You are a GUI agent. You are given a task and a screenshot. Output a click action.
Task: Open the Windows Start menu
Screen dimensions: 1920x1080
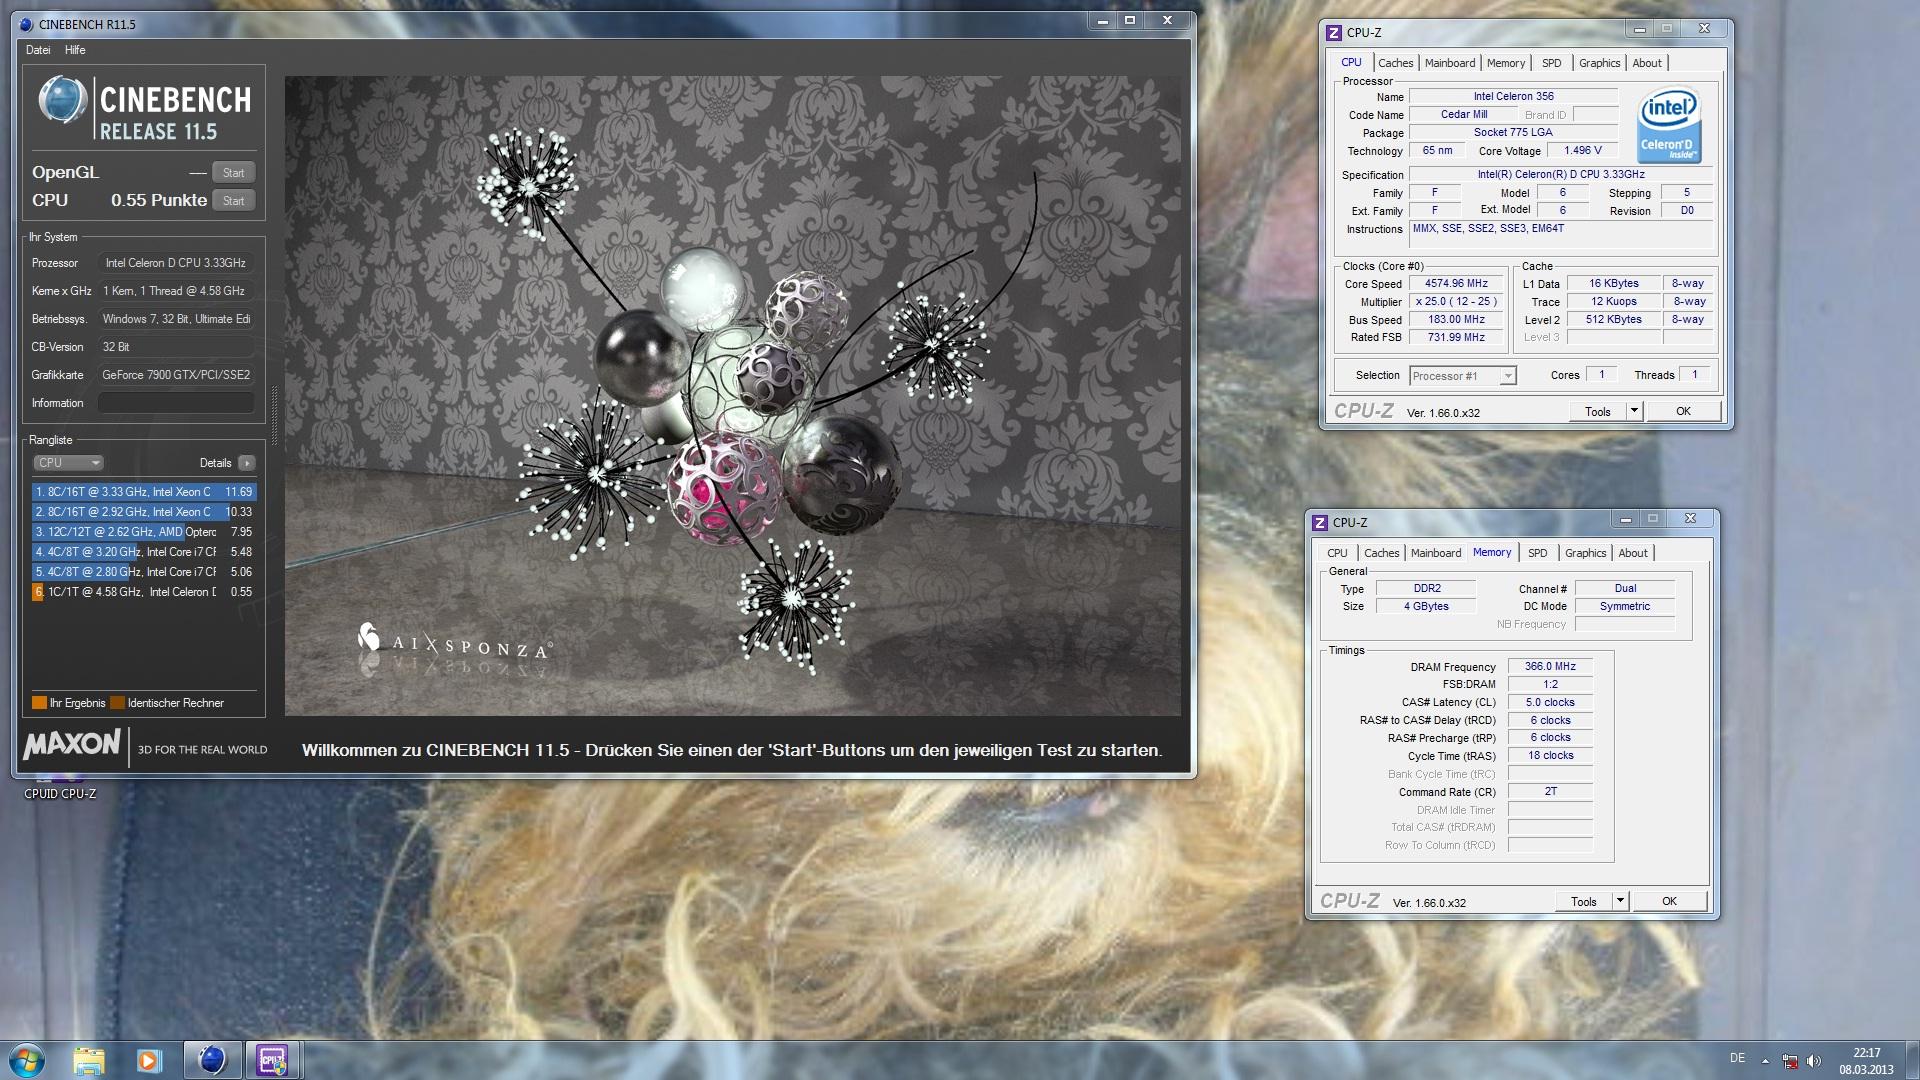[26, 1060]
